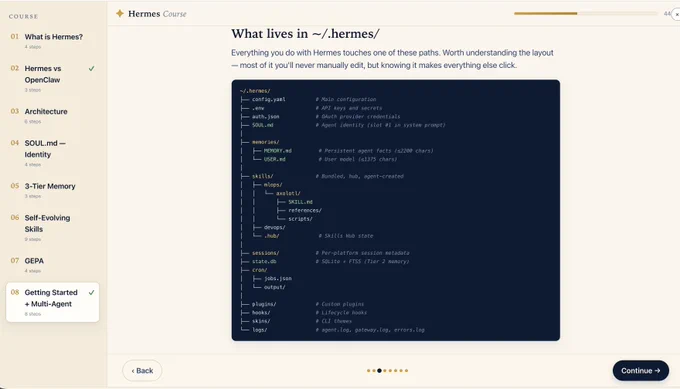Click the comment '# Lifecycle hooks'
The image size is (680, 389).
(341, 313)
